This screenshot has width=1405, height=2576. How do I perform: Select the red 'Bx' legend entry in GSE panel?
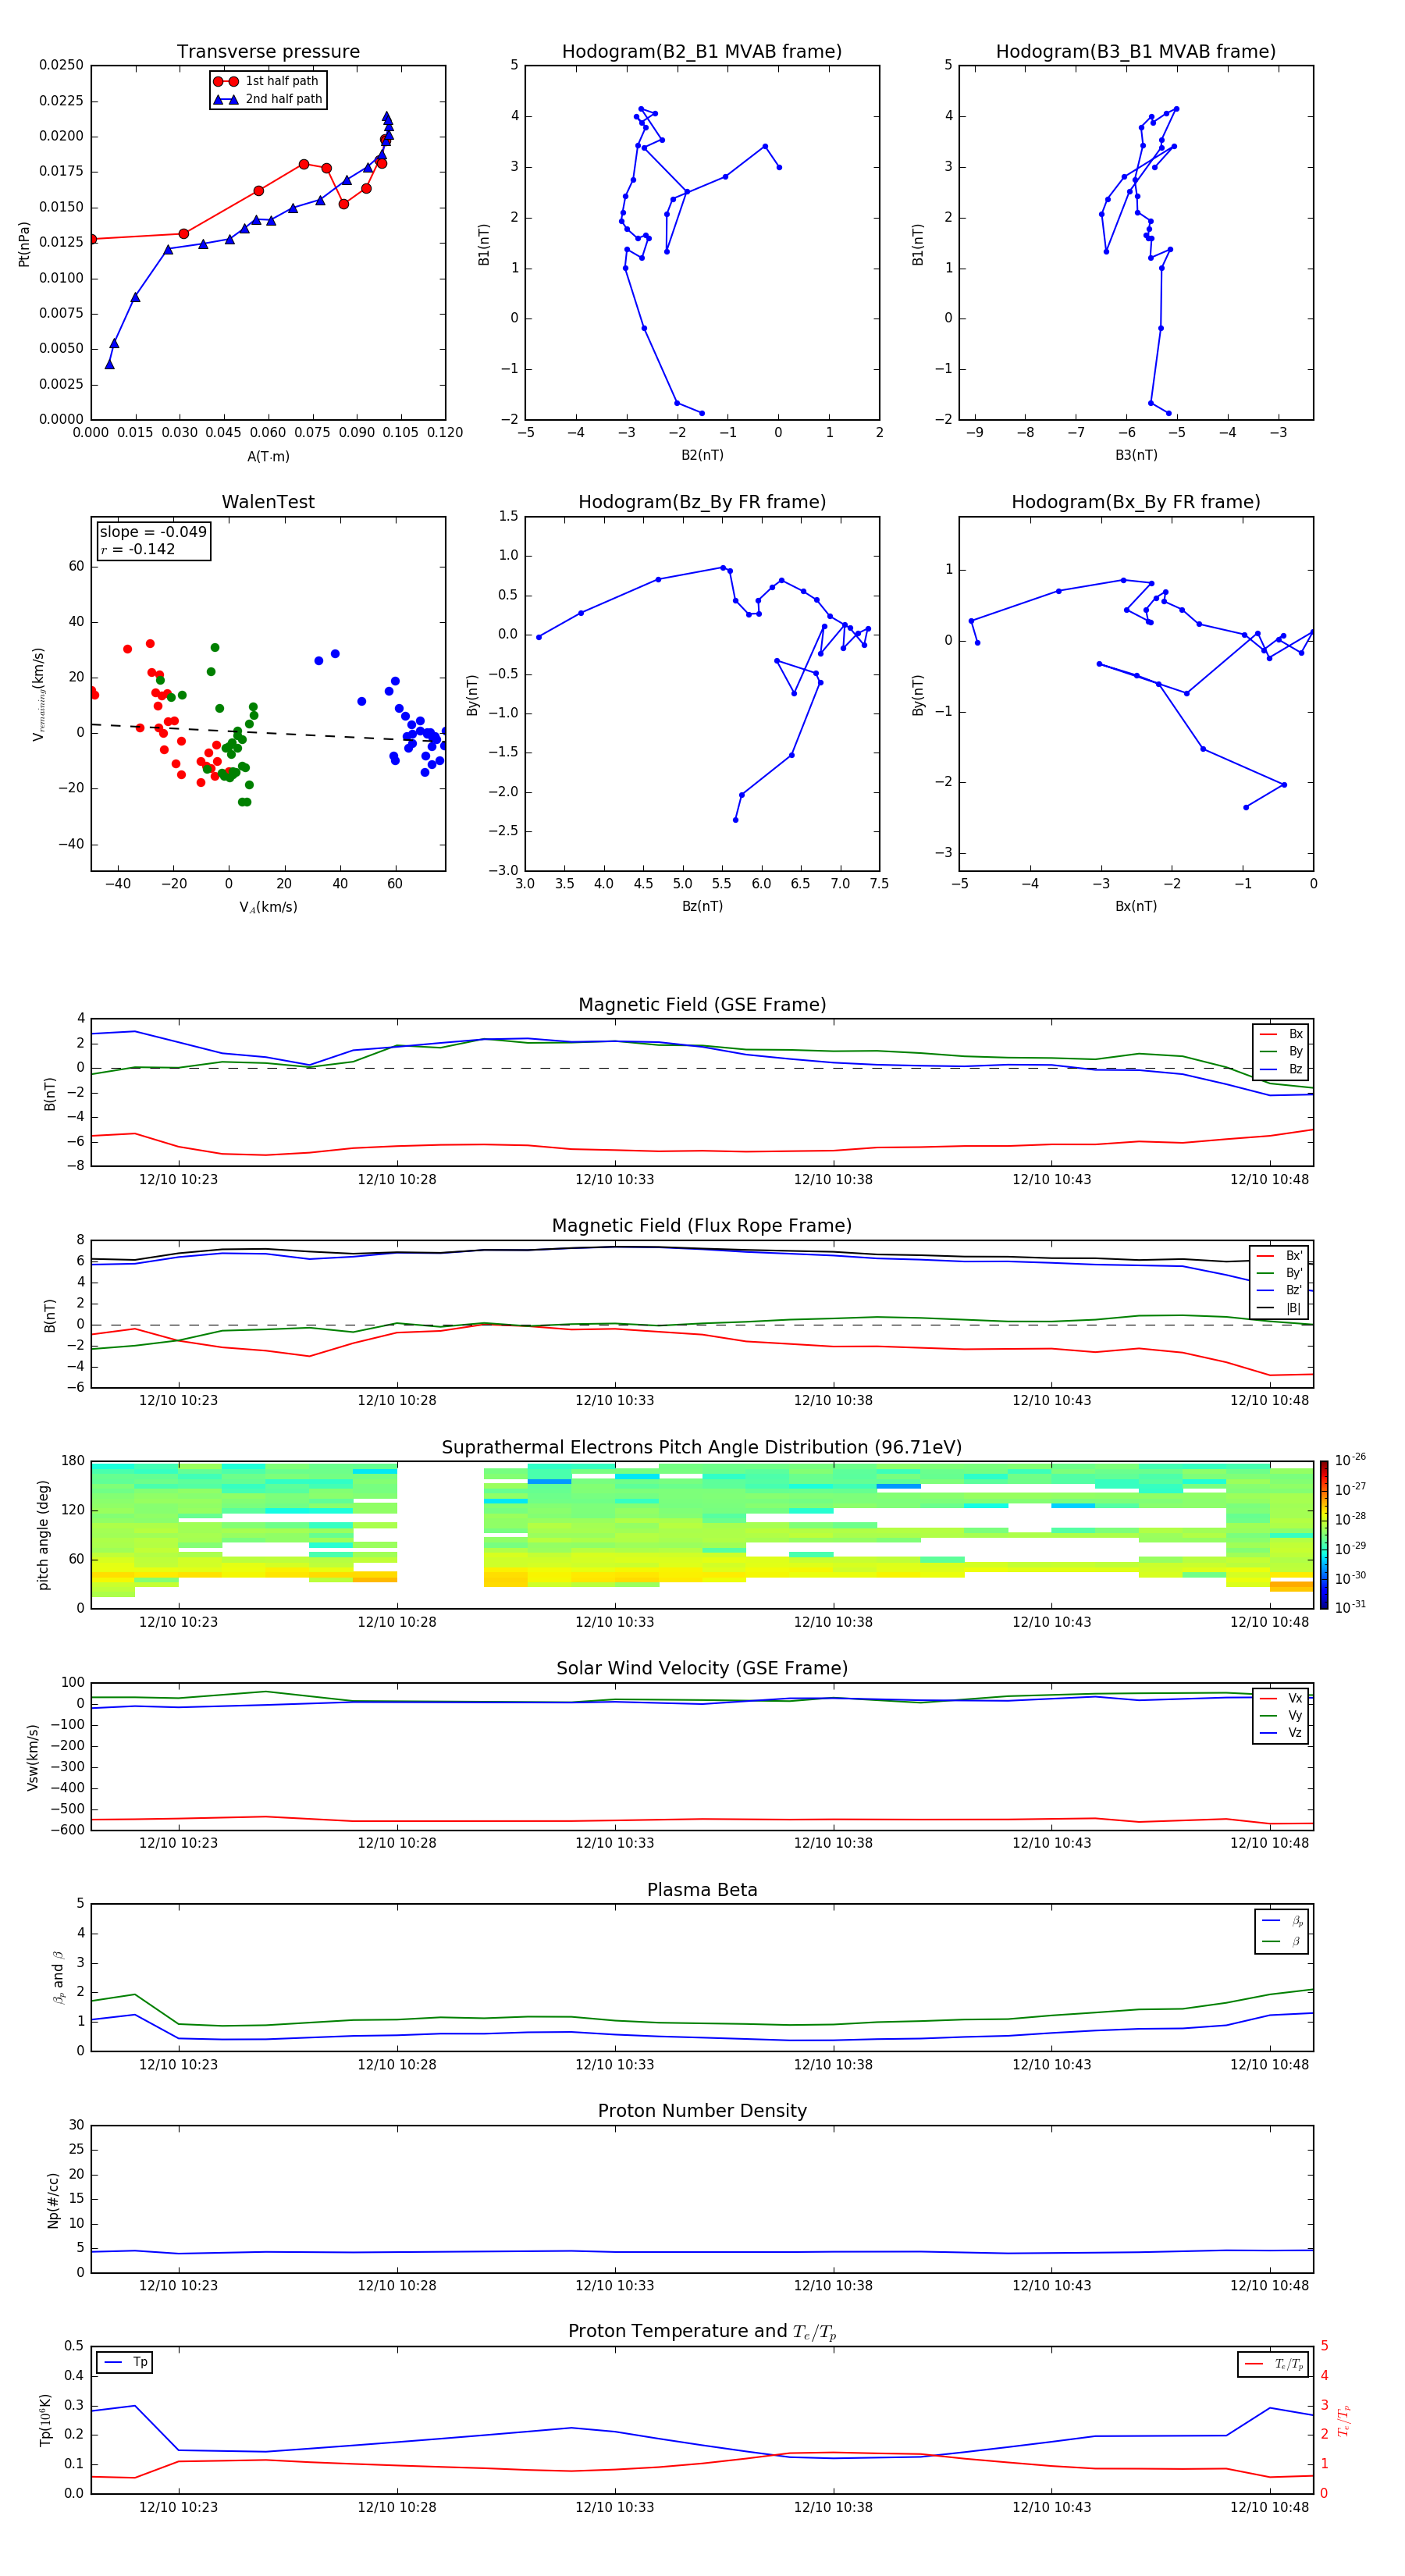click(1281, 1034)
